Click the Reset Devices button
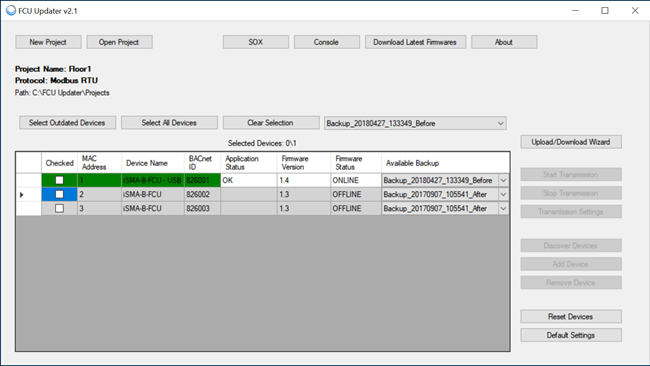Viewport: 650px width, 366px height. (x=571, y=317)
